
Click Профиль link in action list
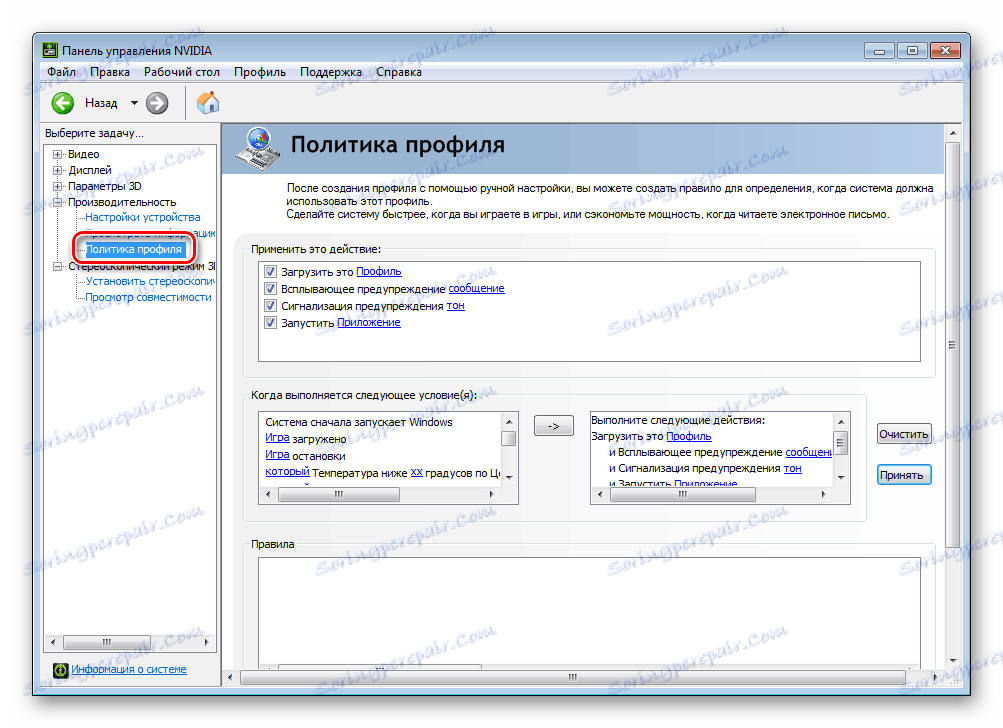tap(379, 272)
